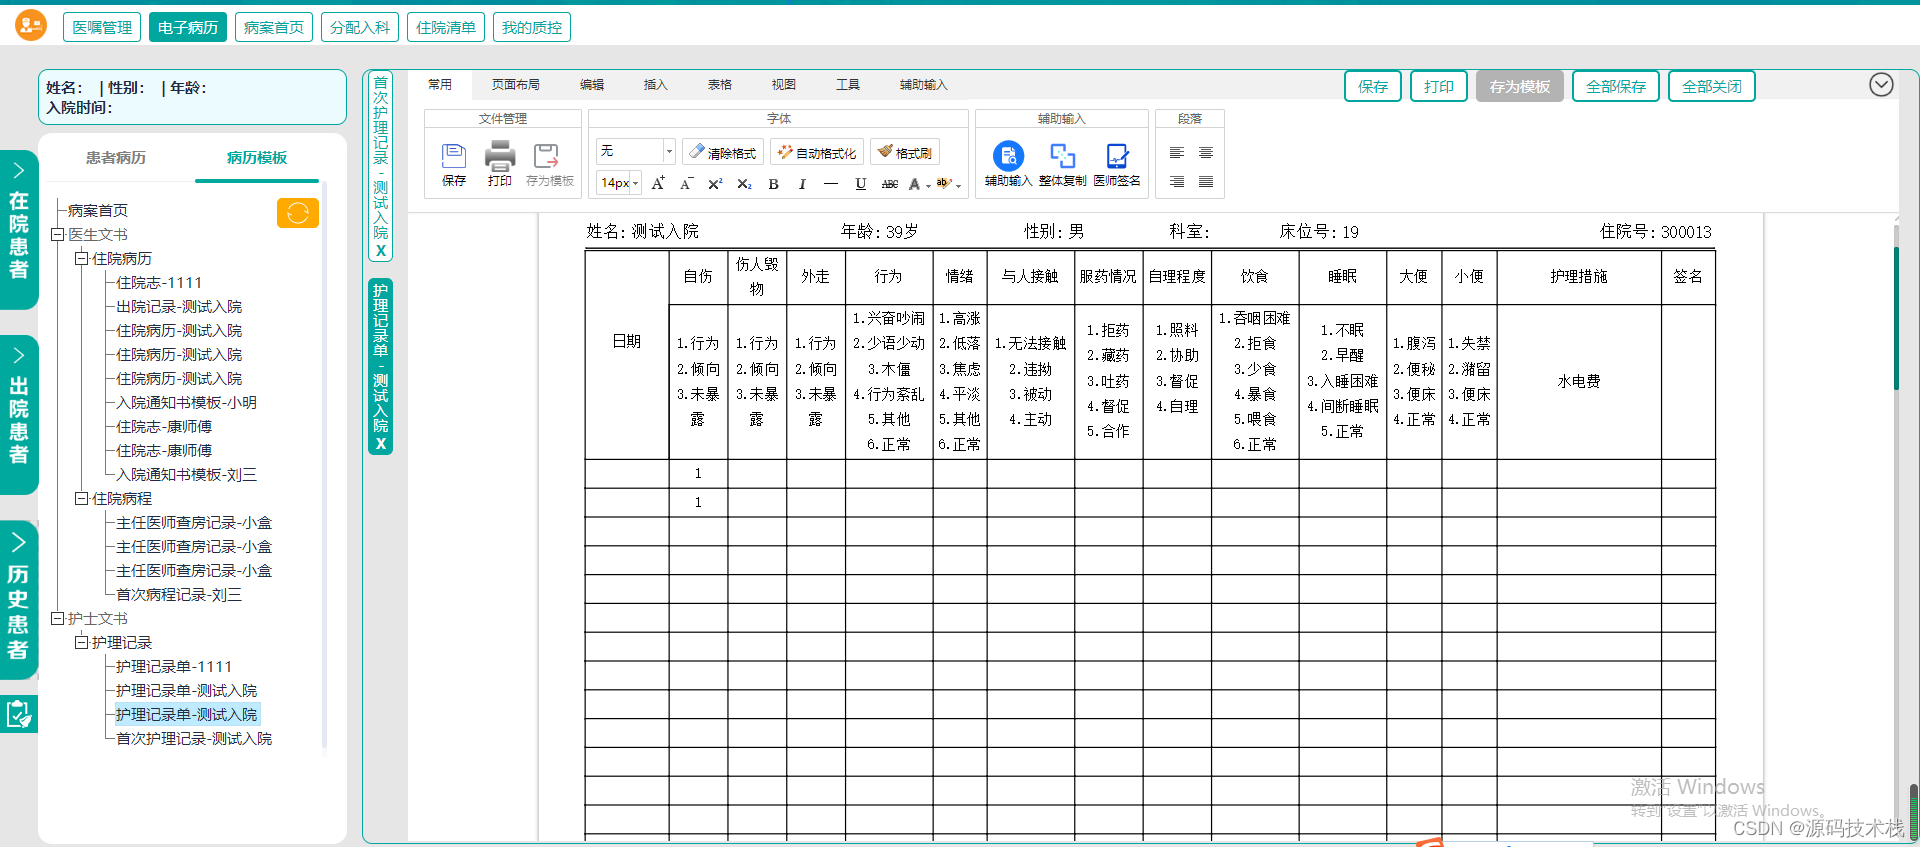This screenshot has width=1920, height=847.
Task: Open the 页面布局 ribbon tab
Action: pyautogui.click(x=516, y=85)
